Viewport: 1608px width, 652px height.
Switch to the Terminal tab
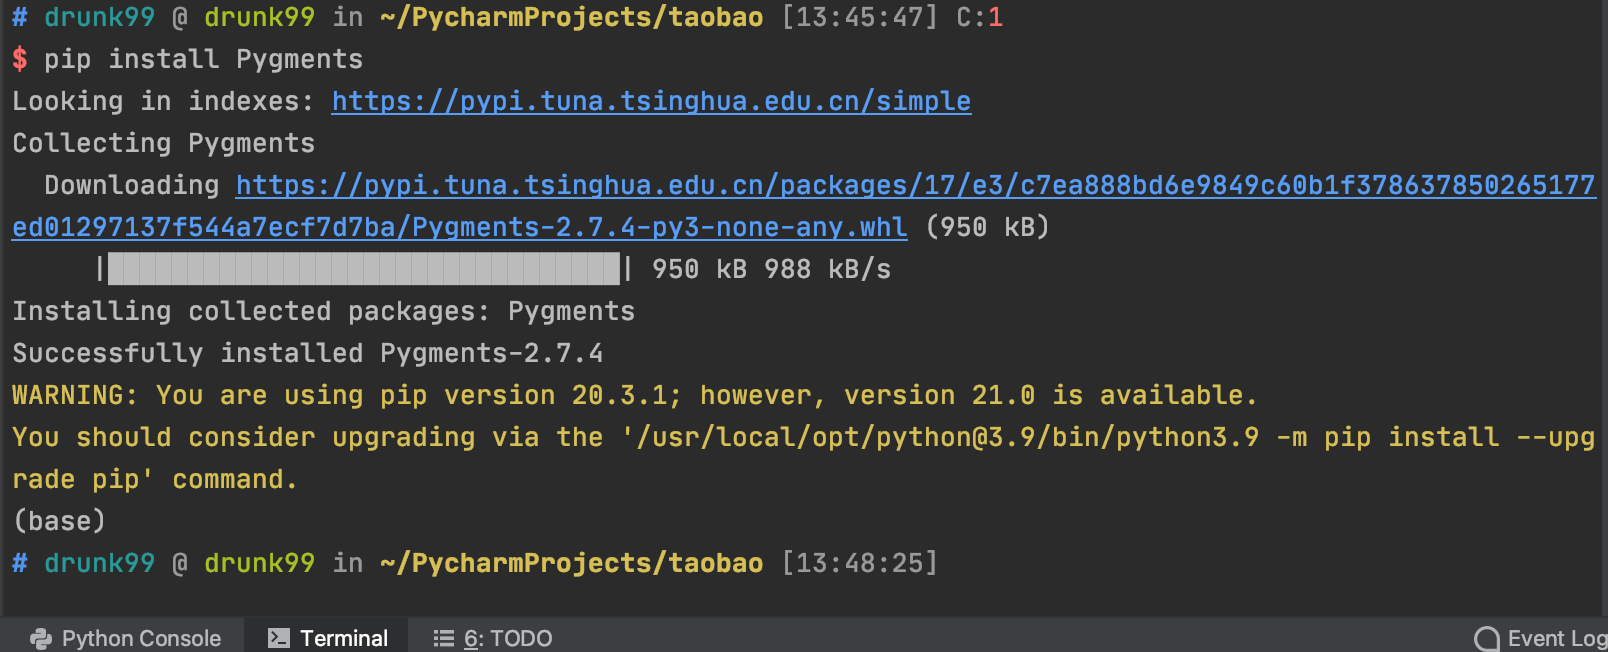343,638
